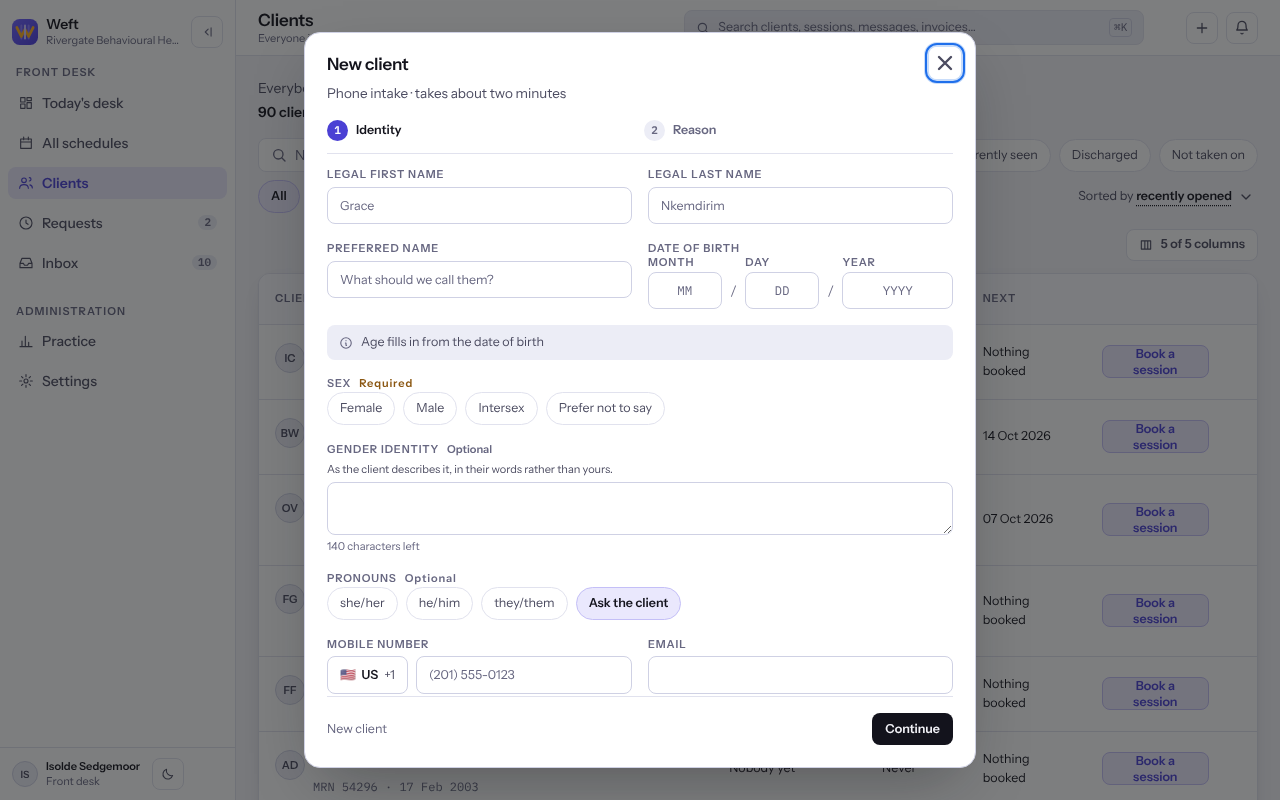The image size is (1280, 800).
Task: Click the plus icon in the top bar
Action: [x=1202, y=28]
